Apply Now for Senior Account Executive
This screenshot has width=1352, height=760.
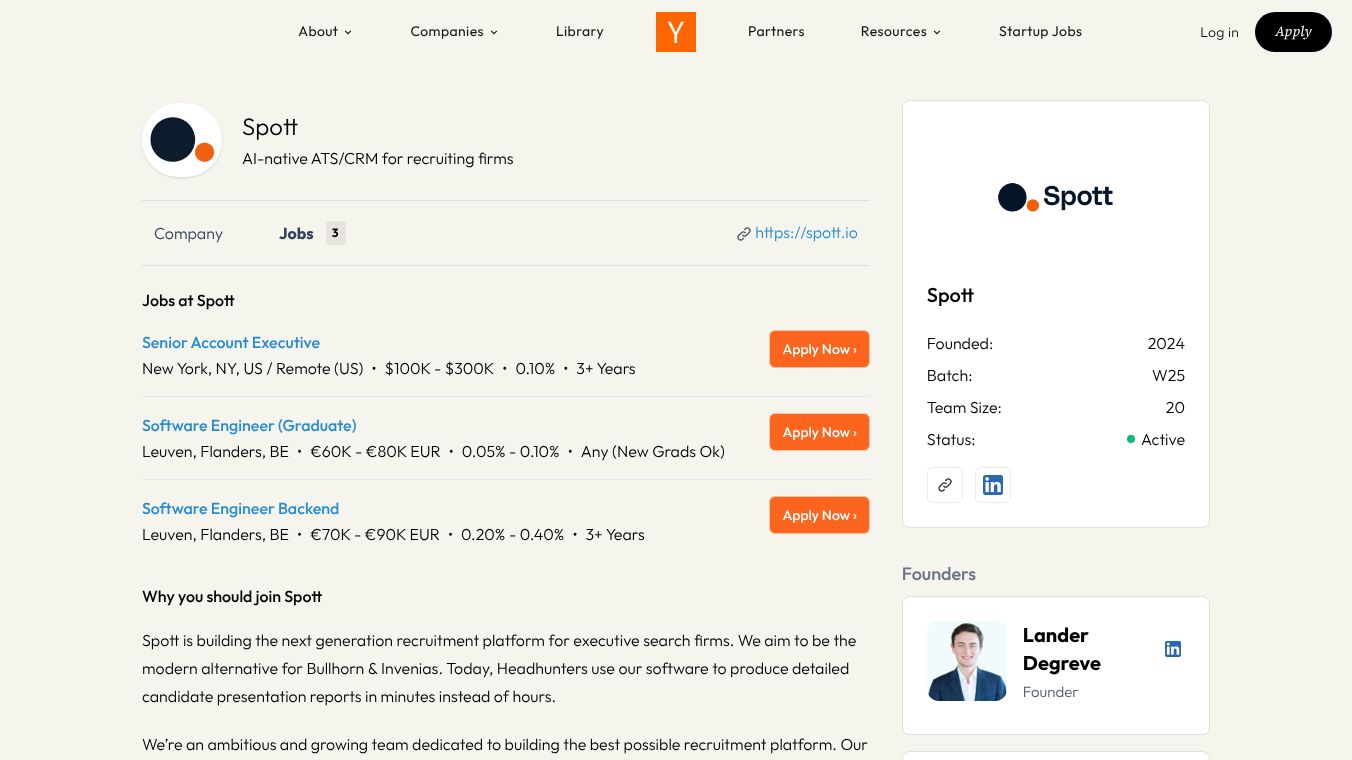(x=819, y=349)
